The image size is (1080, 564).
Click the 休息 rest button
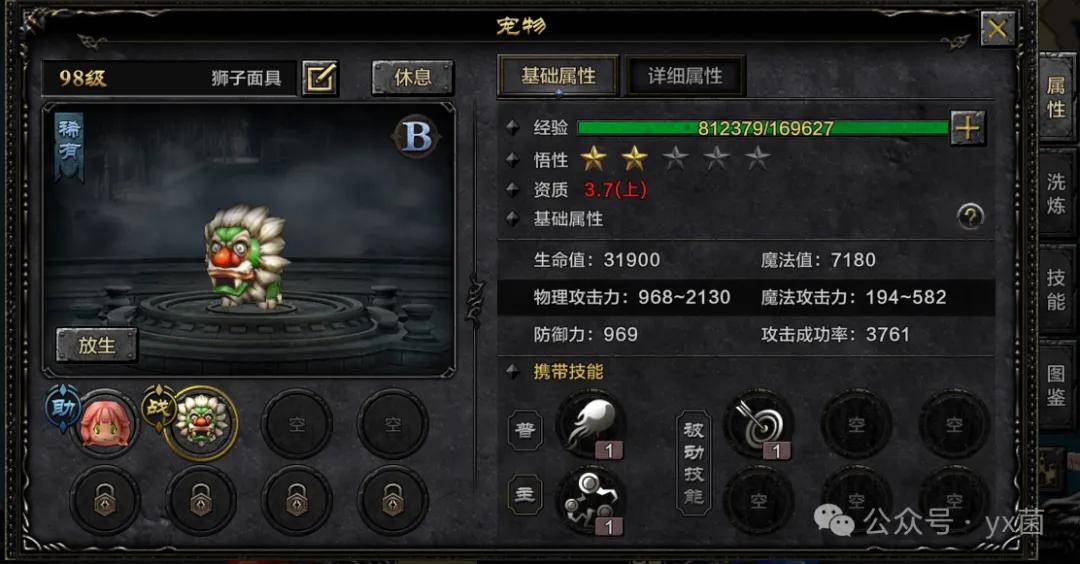413,77
